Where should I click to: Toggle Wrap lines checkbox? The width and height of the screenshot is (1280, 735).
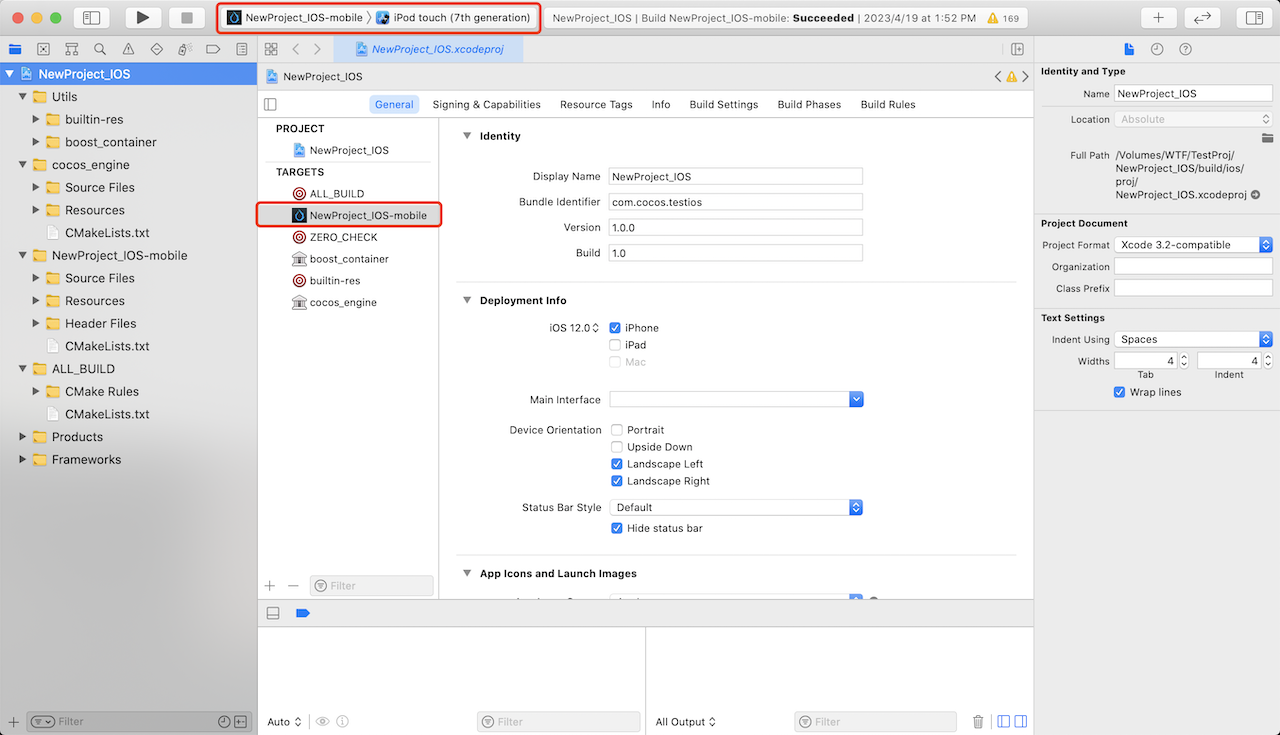1119,392
